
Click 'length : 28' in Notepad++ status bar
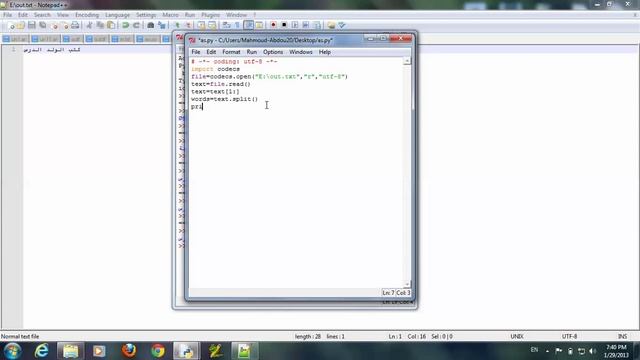pyautogui.click(x=308, y=337)
